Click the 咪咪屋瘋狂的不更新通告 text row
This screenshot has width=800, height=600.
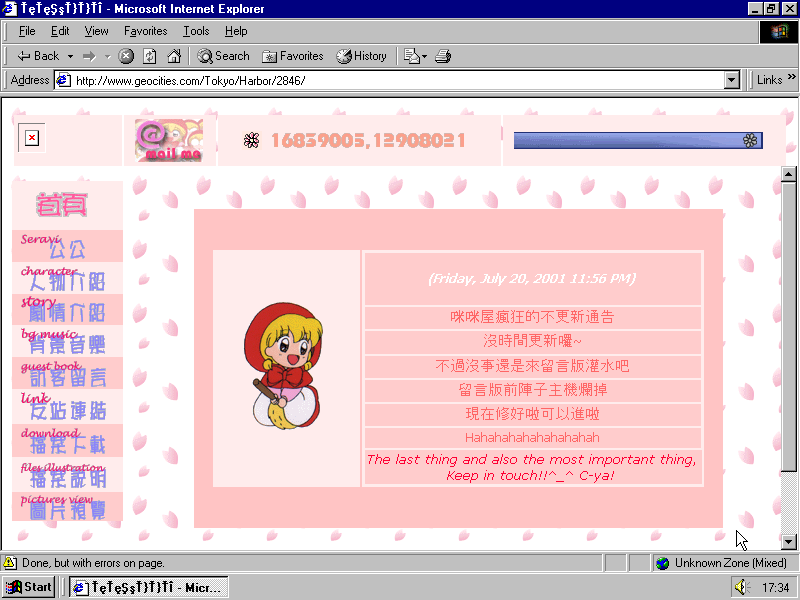[x=533, y=317]
